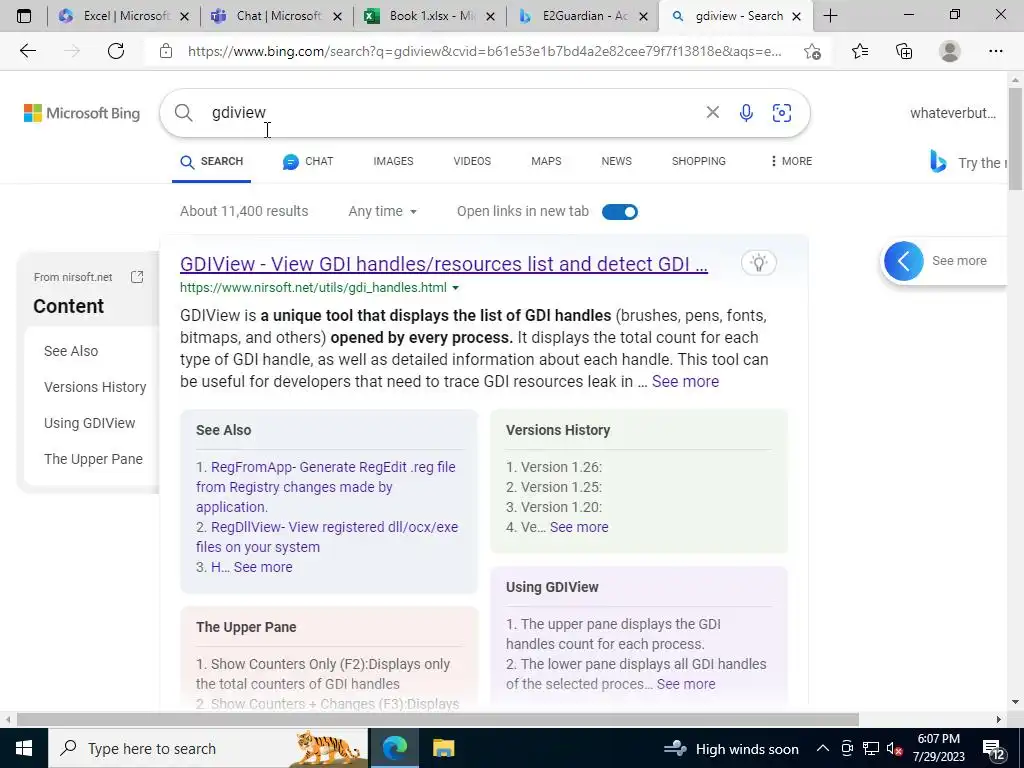This screenshot has width=1024, height=768.
Task: Open File Explorer from taskbar
Action: [443, 748]
